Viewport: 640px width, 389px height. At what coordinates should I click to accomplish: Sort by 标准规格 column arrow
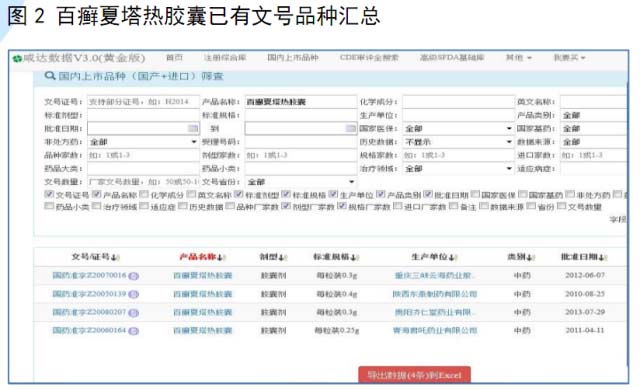tap(354, 258)
